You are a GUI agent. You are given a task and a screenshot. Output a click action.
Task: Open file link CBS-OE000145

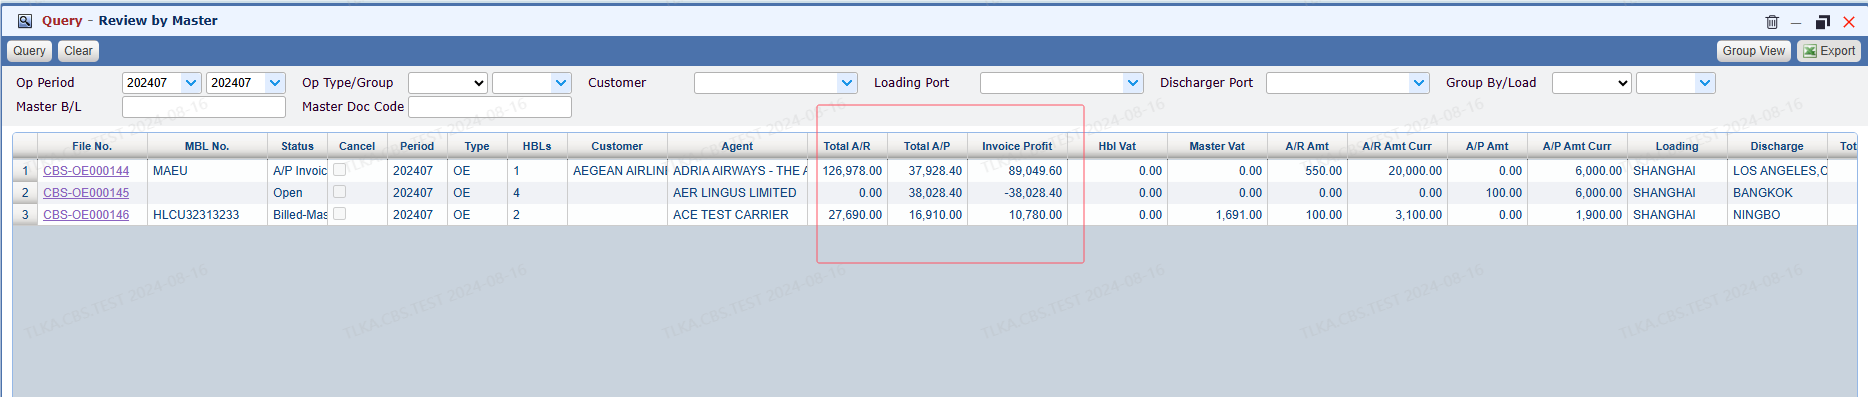[x=86, y=193]
